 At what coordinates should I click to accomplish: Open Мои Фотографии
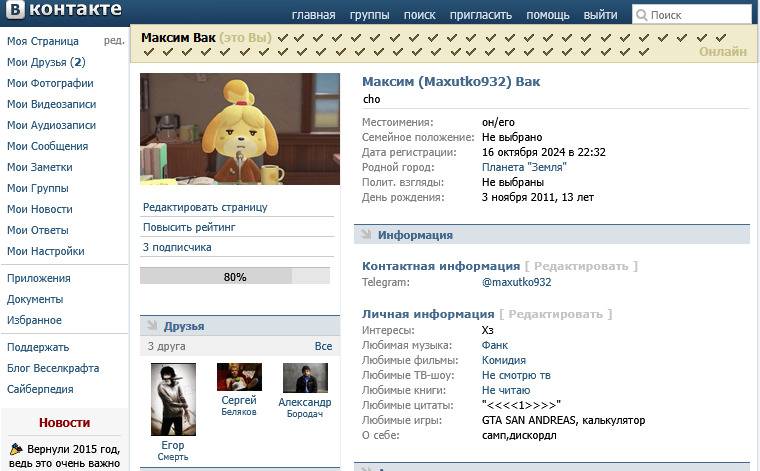pyautogui.click(x=50, y=83)
